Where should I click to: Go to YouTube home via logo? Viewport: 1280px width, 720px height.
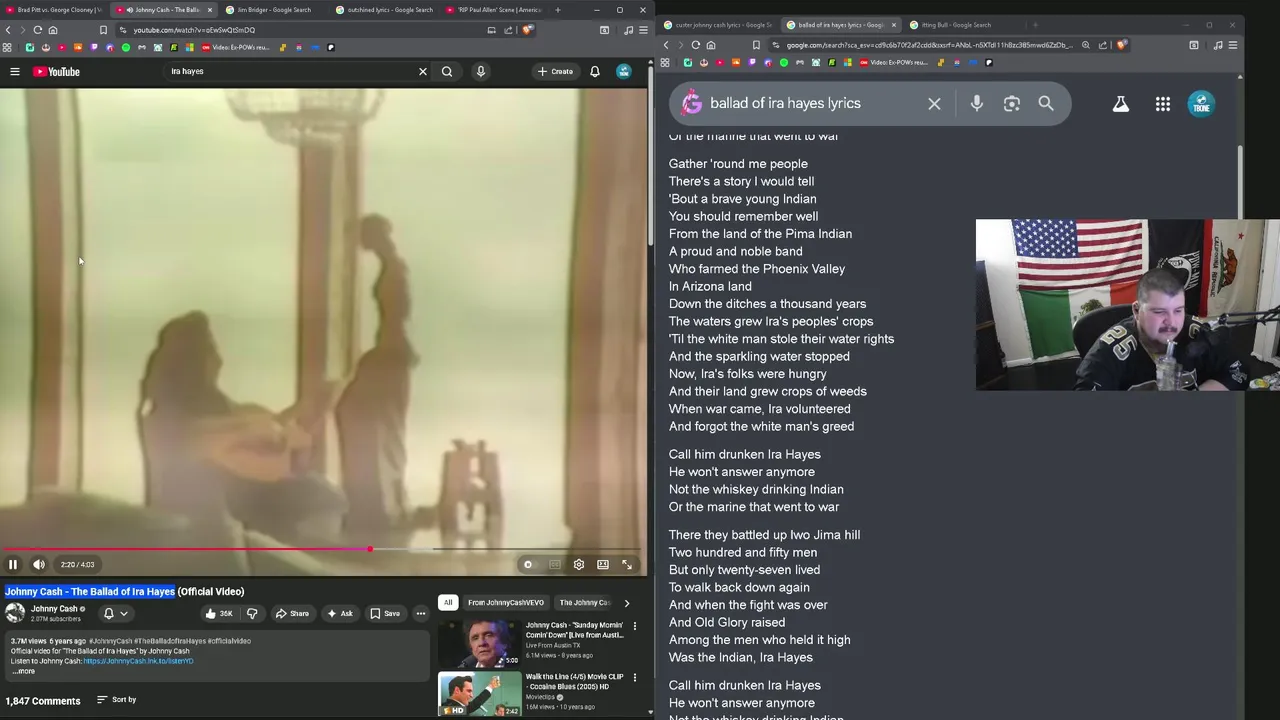(56, 72)
